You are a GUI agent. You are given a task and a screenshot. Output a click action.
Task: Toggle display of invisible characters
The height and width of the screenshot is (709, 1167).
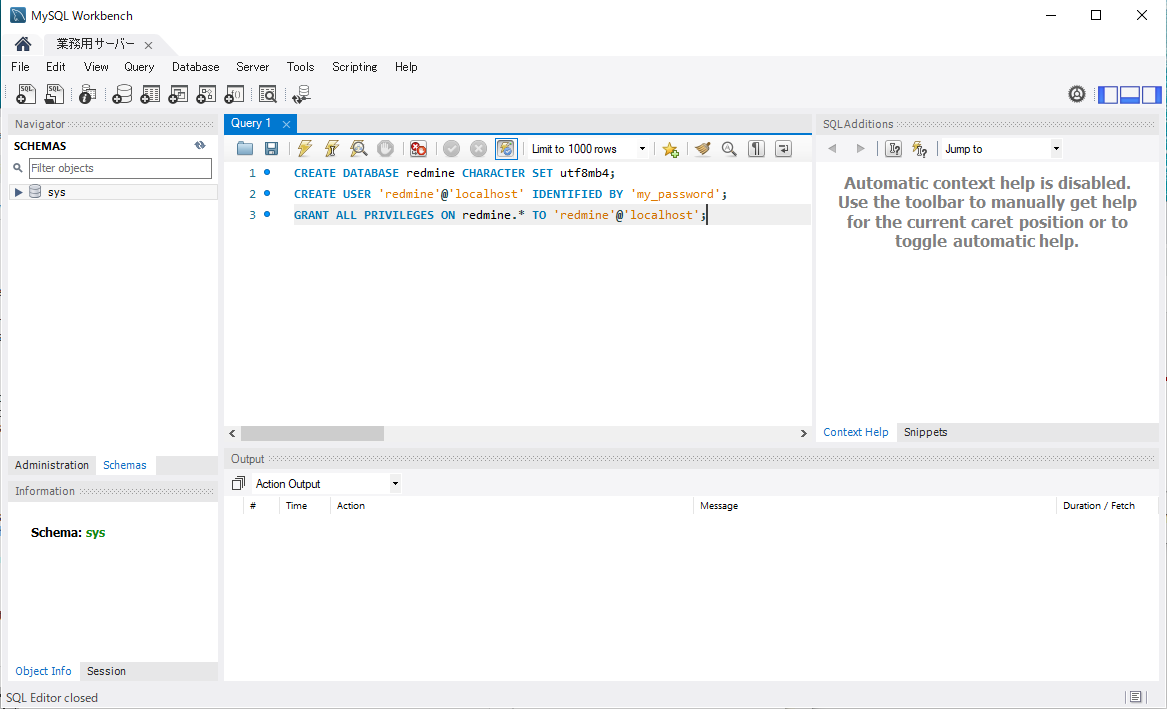(756, 148)
